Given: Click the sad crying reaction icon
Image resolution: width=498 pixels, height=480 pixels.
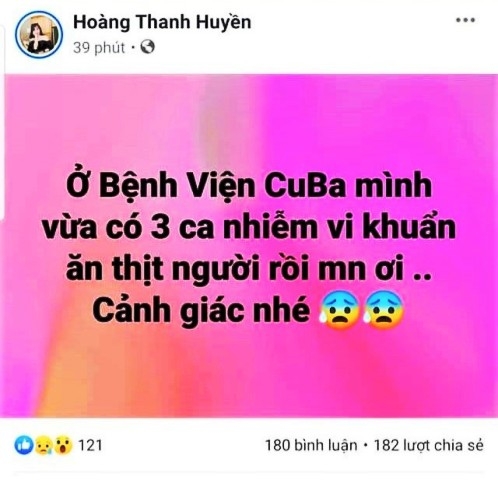Looking at the screenshot, I should tap(43, 446).
